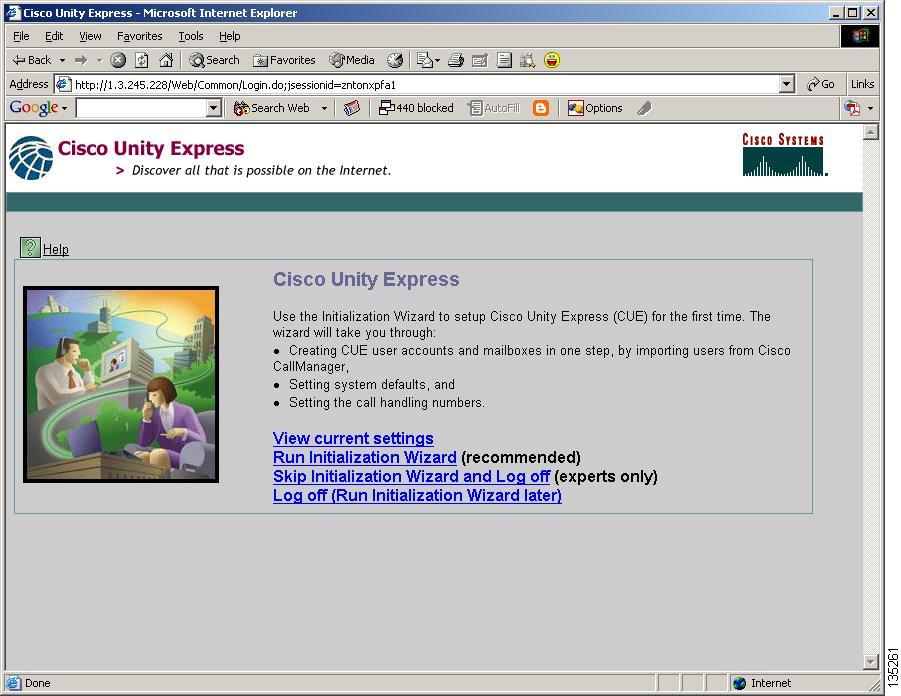Go to the Home page icon

coord(166,60)
